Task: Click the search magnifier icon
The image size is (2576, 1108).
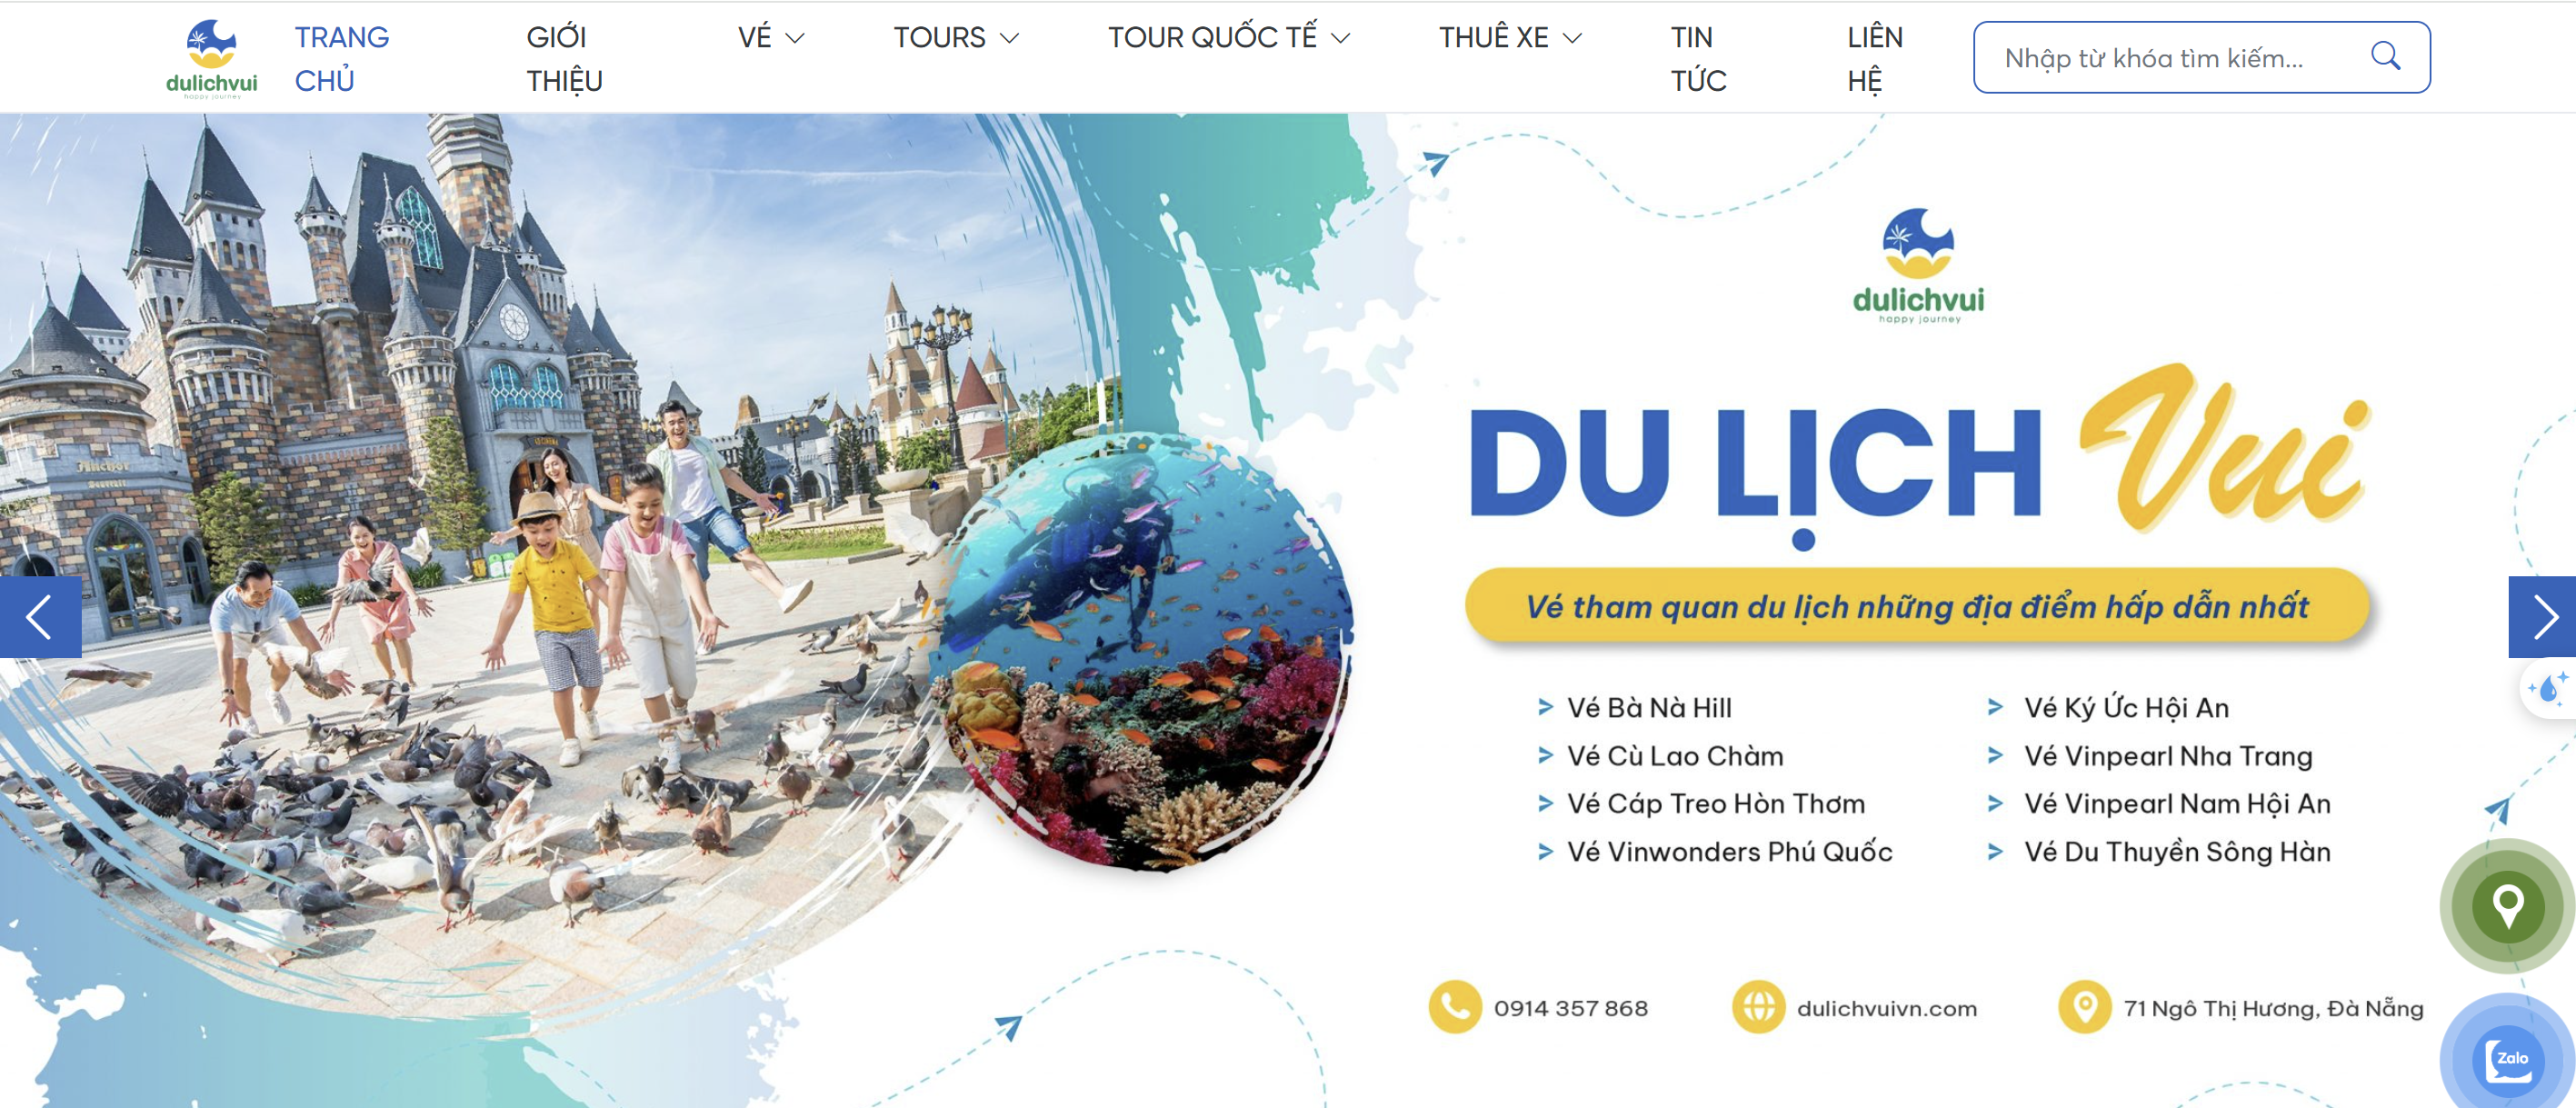Action: (2385, 56)
